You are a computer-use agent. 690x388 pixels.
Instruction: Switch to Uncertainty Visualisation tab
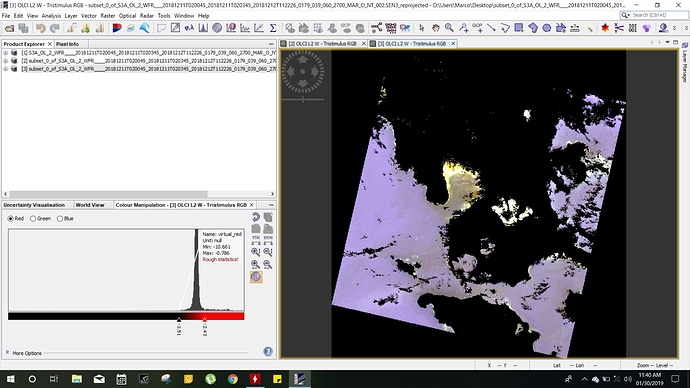(x=34, y=205)
